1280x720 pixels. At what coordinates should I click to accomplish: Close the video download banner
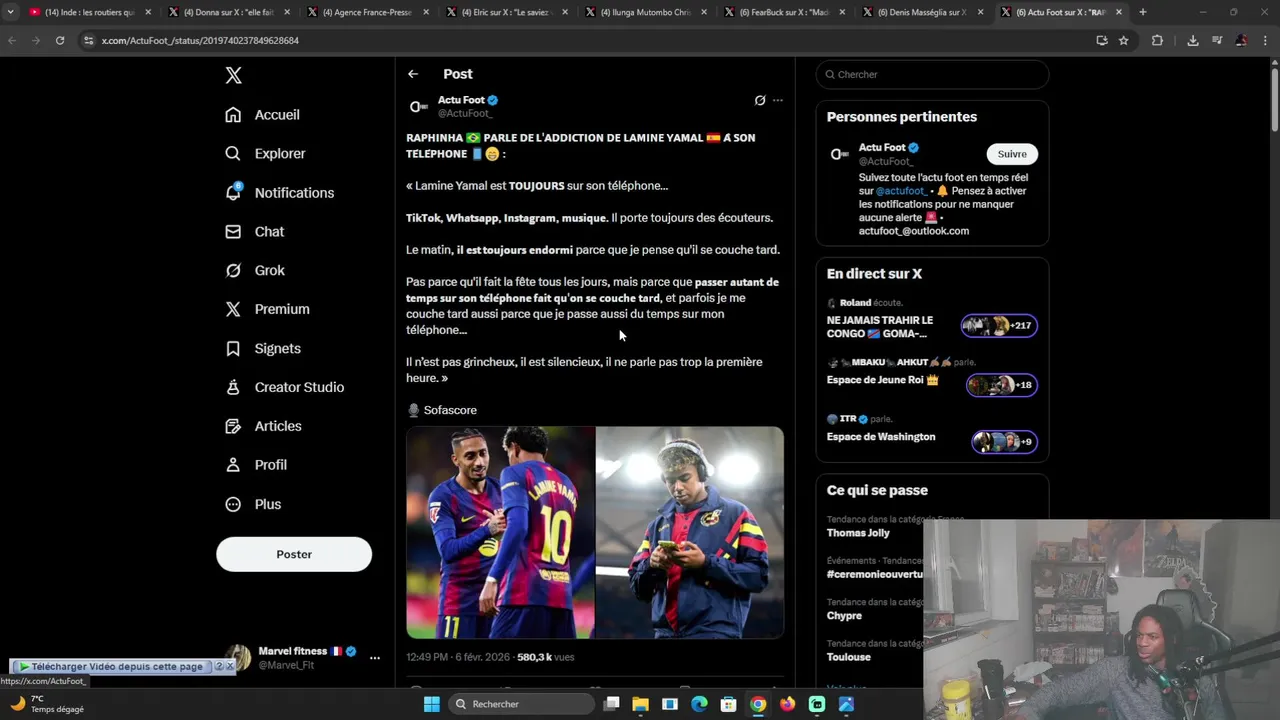pyautogui.click(x=229, y=666)
